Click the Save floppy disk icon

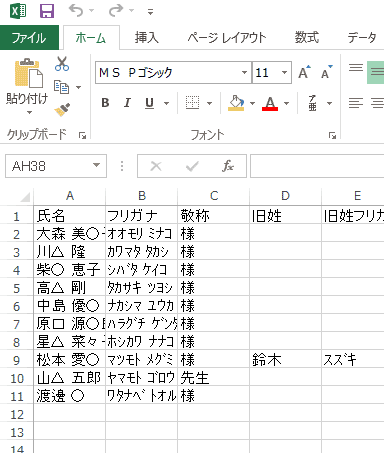coord(47,11)
